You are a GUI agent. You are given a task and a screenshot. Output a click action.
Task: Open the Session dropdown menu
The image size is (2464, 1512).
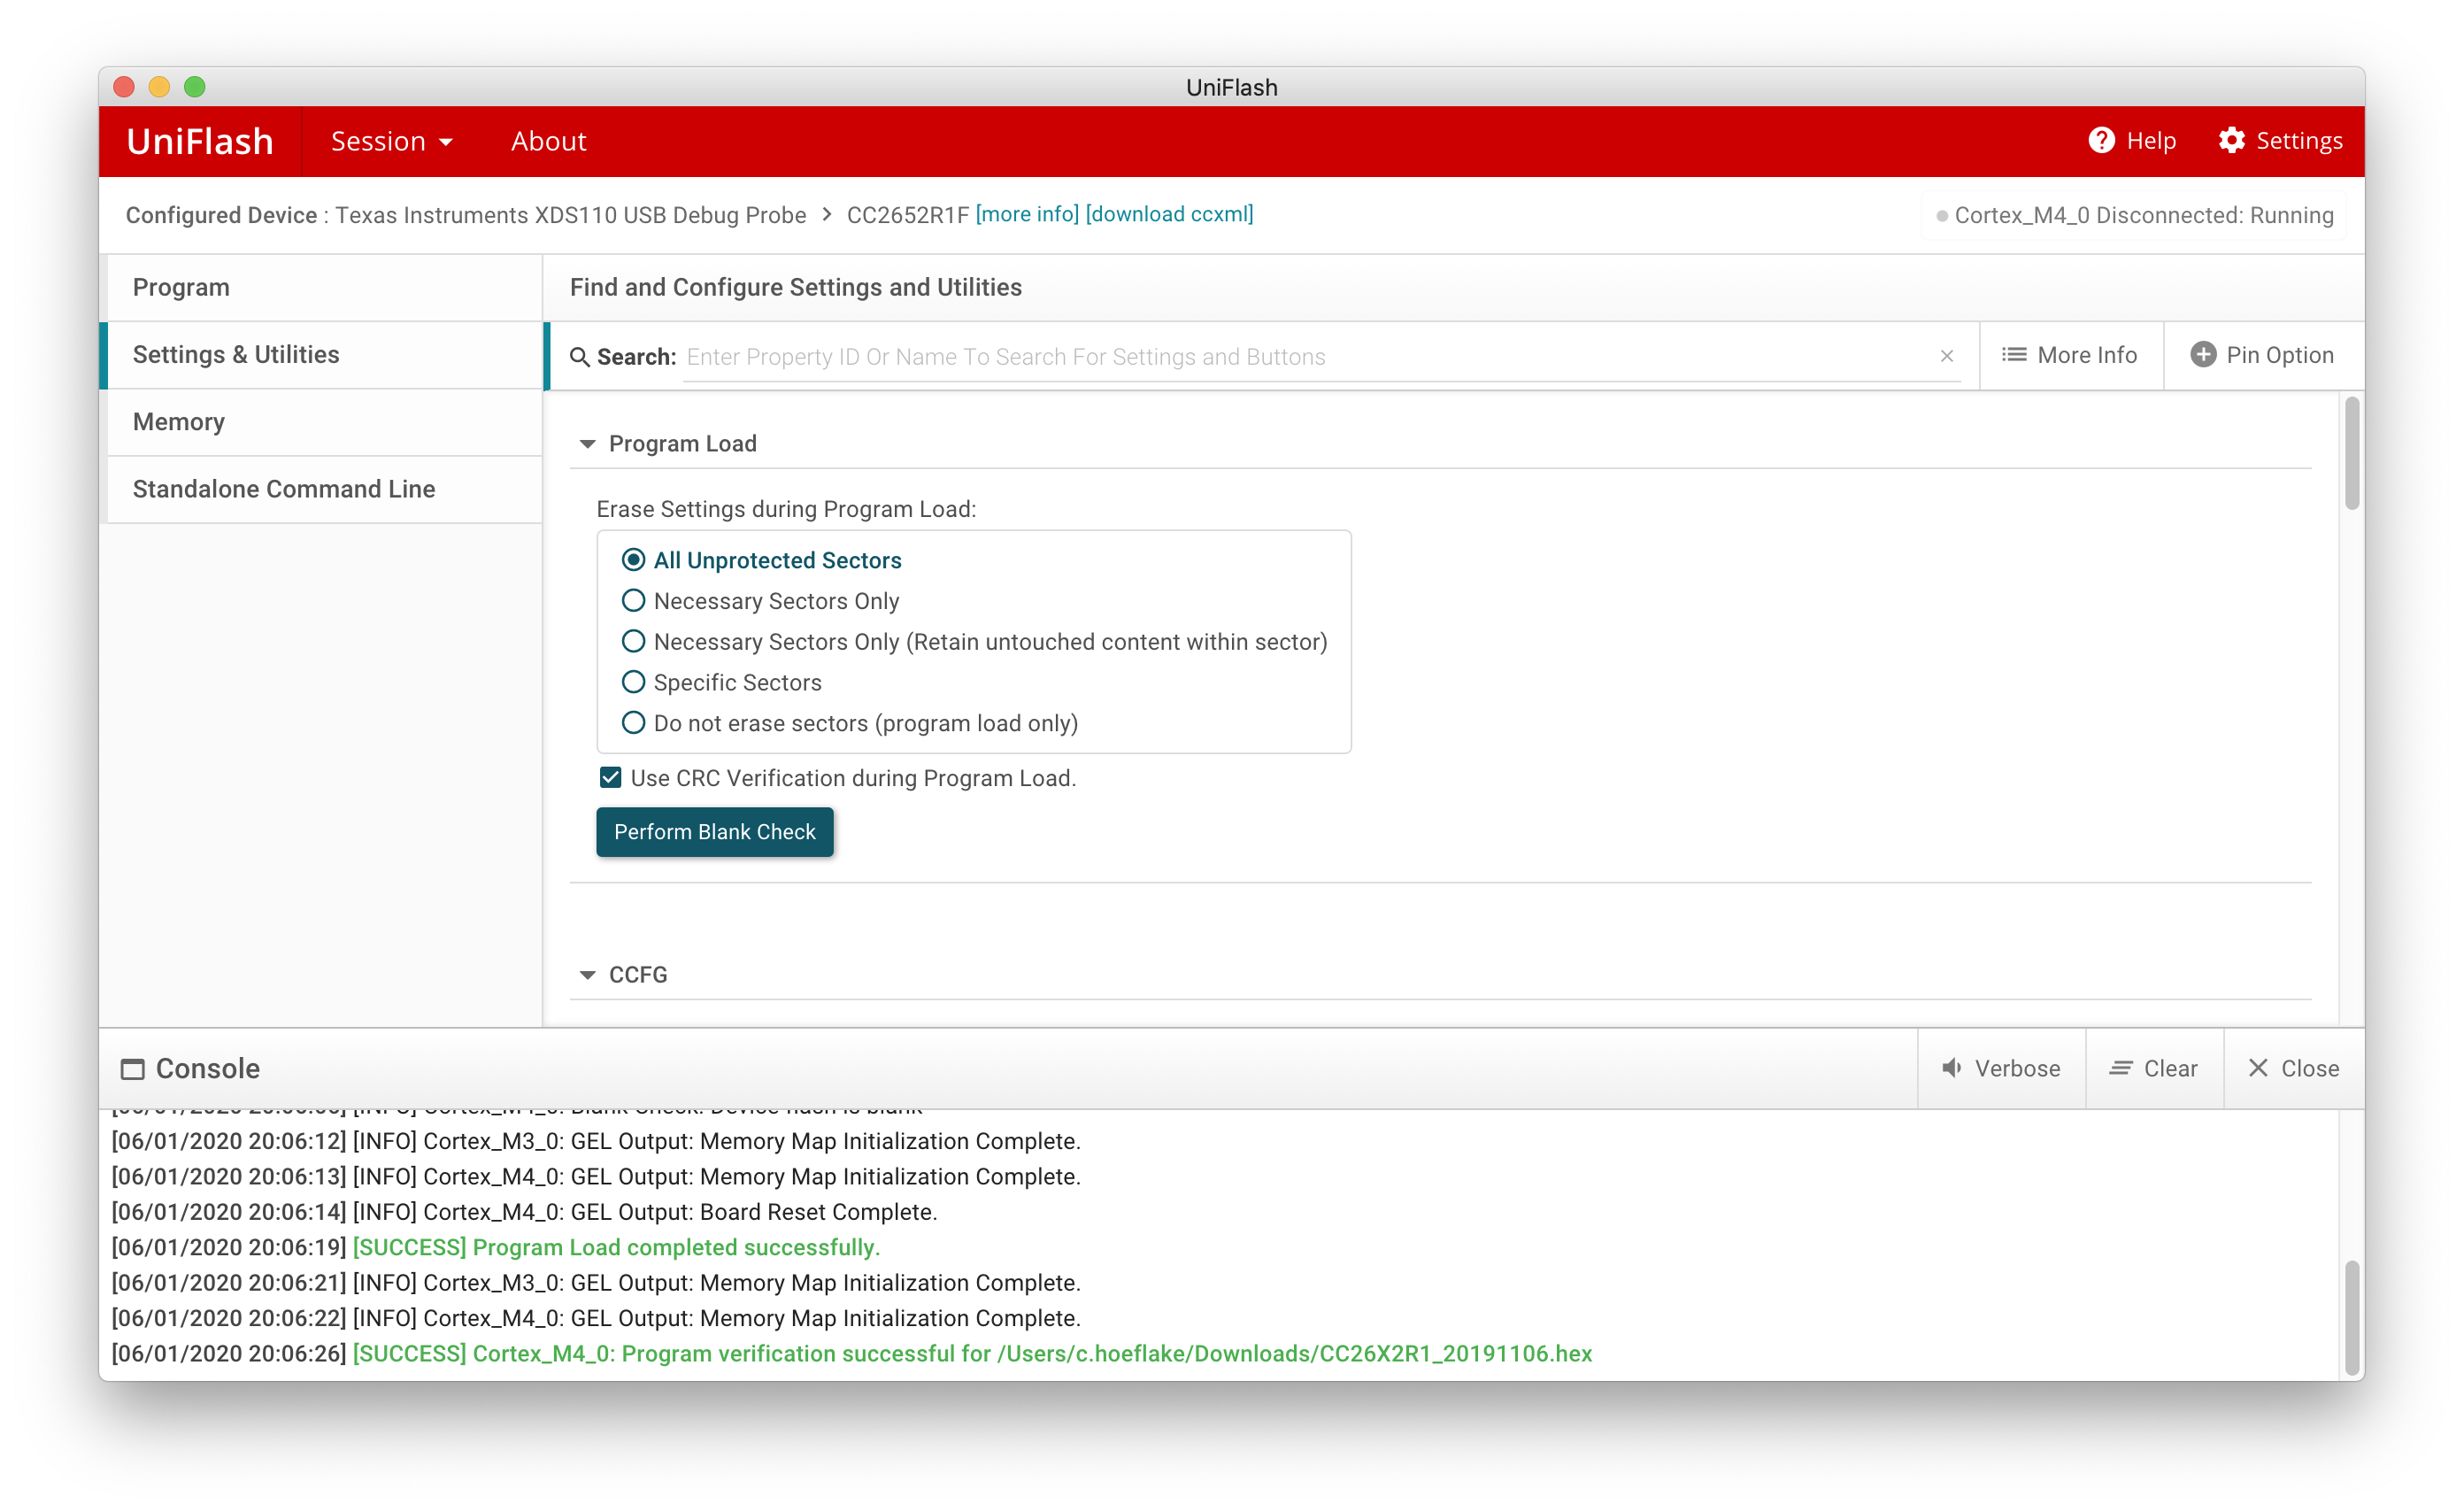coord(391,141)
